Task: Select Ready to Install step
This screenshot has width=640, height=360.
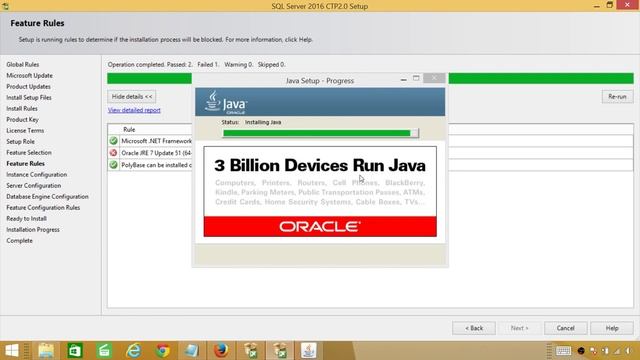Action: coord(26,219)
